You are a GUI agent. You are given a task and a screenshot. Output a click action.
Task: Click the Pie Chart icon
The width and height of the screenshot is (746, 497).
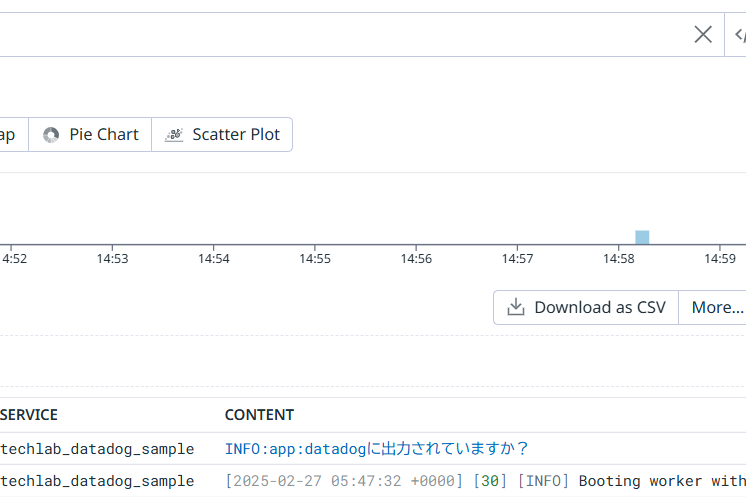tap(51, 135)
